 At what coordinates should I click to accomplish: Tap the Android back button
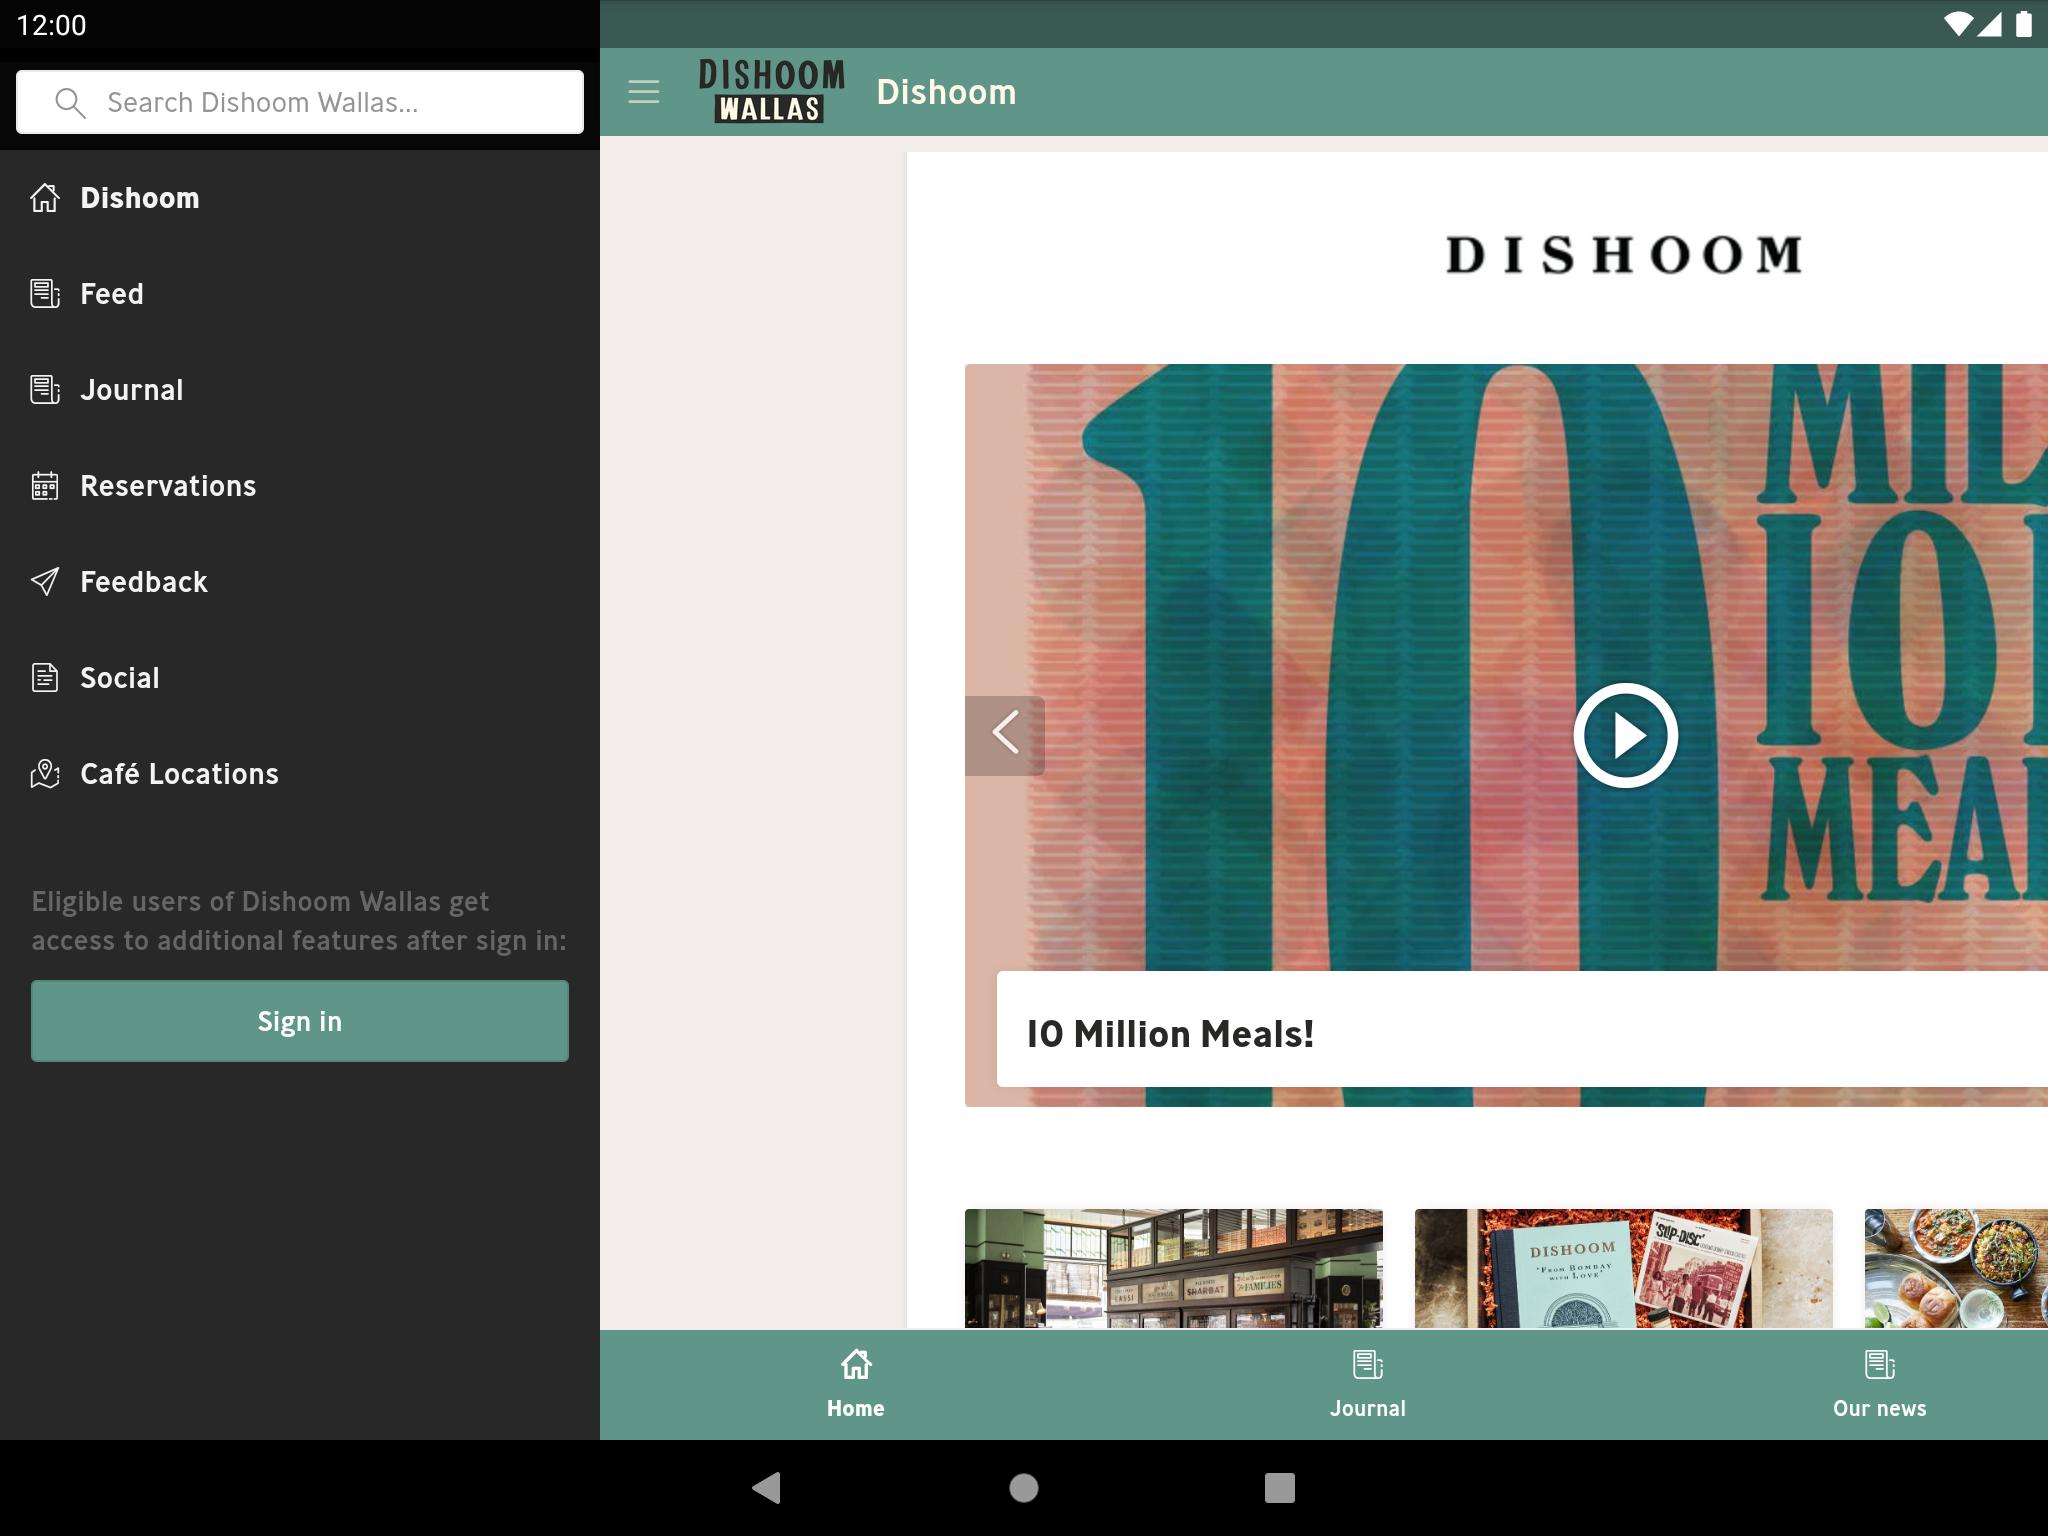point(767,1488)
